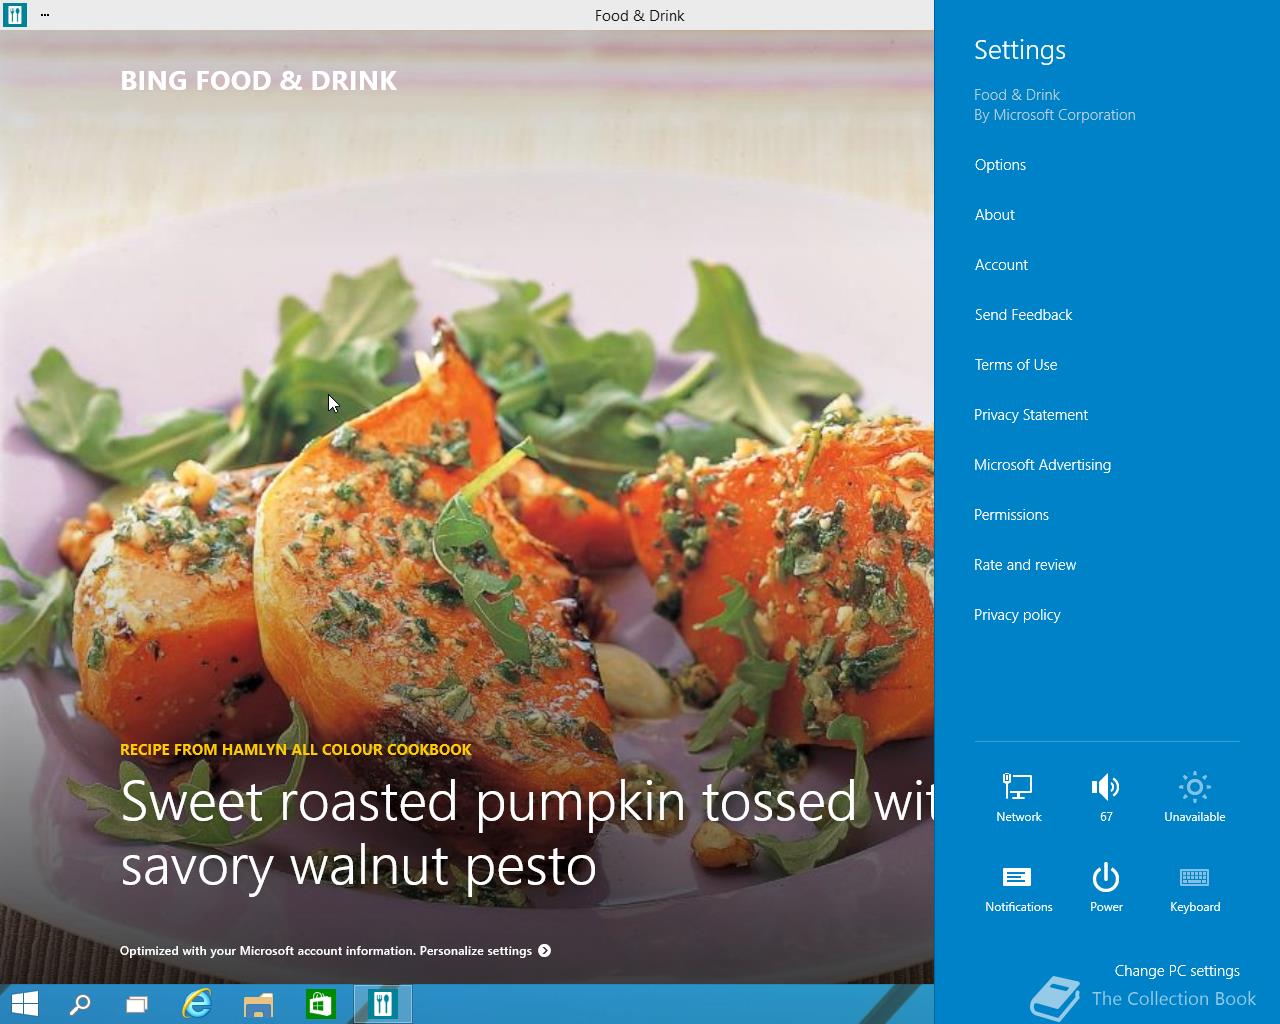Open taskbar Search magnifier
Image resolution: width=1280 pixels, height=1024 pixels.
coord(80,1004)
